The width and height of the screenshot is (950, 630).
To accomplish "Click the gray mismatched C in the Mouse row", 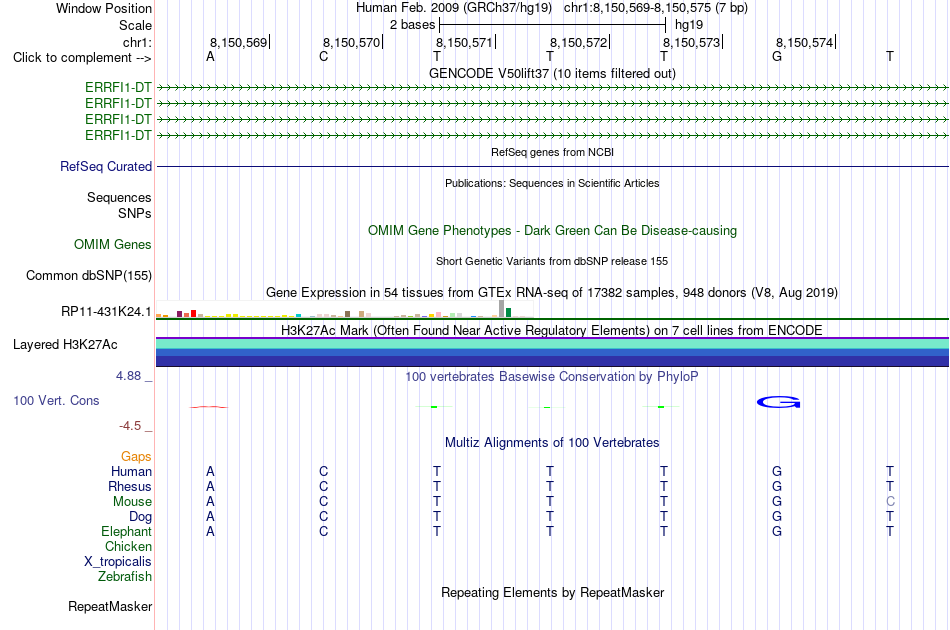I will point(890,502).
